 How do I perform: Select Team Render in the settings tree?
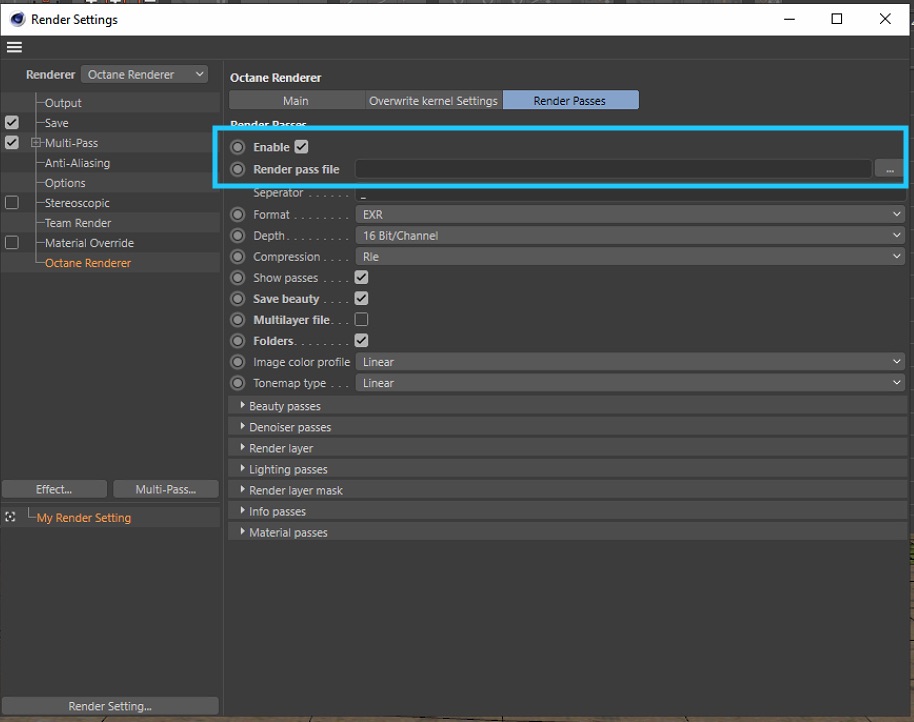78,223
